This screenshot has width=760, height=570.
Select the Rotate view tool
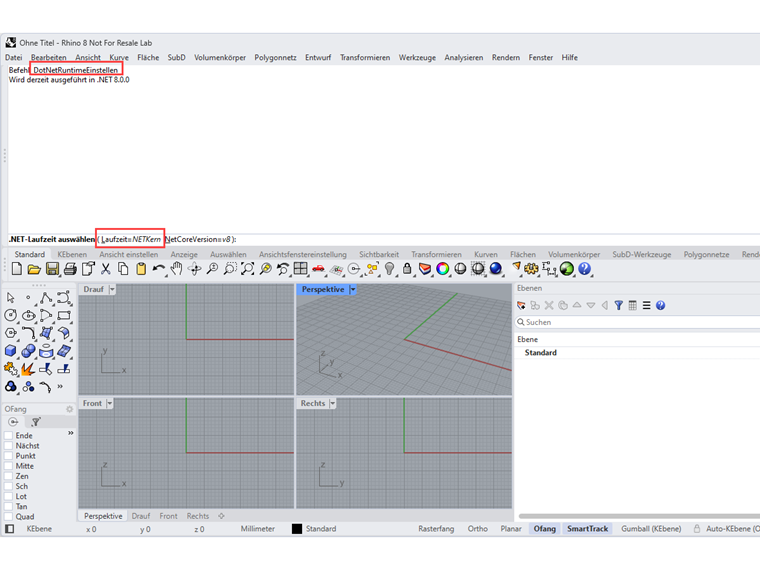(x=194, y=269)
